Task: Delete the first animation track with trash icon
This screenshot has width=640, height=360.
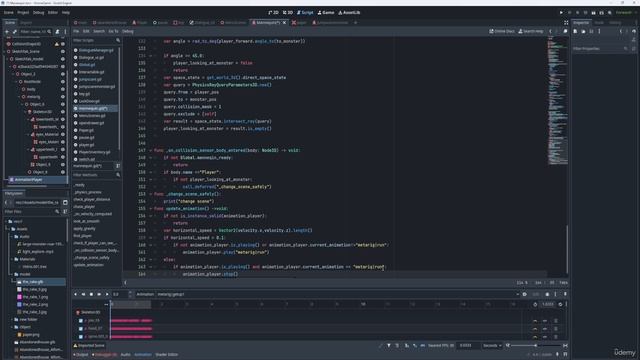Action: [556, 321]
